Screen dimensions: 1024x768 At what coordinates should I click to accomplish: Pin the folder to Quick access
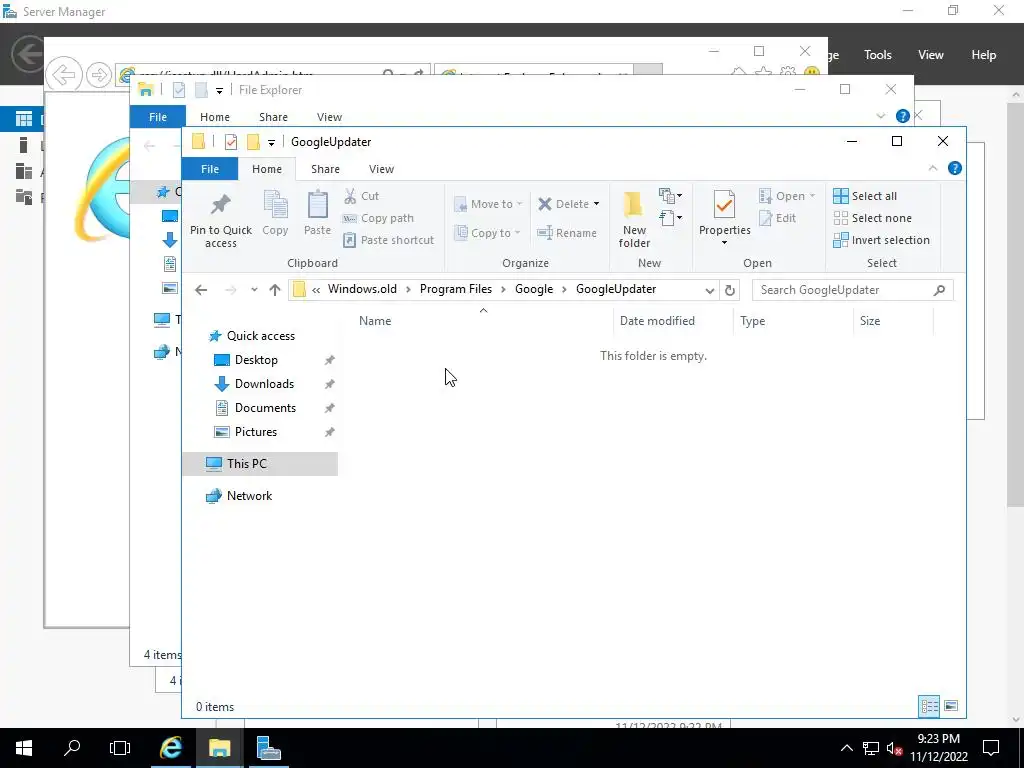point(221,221)
